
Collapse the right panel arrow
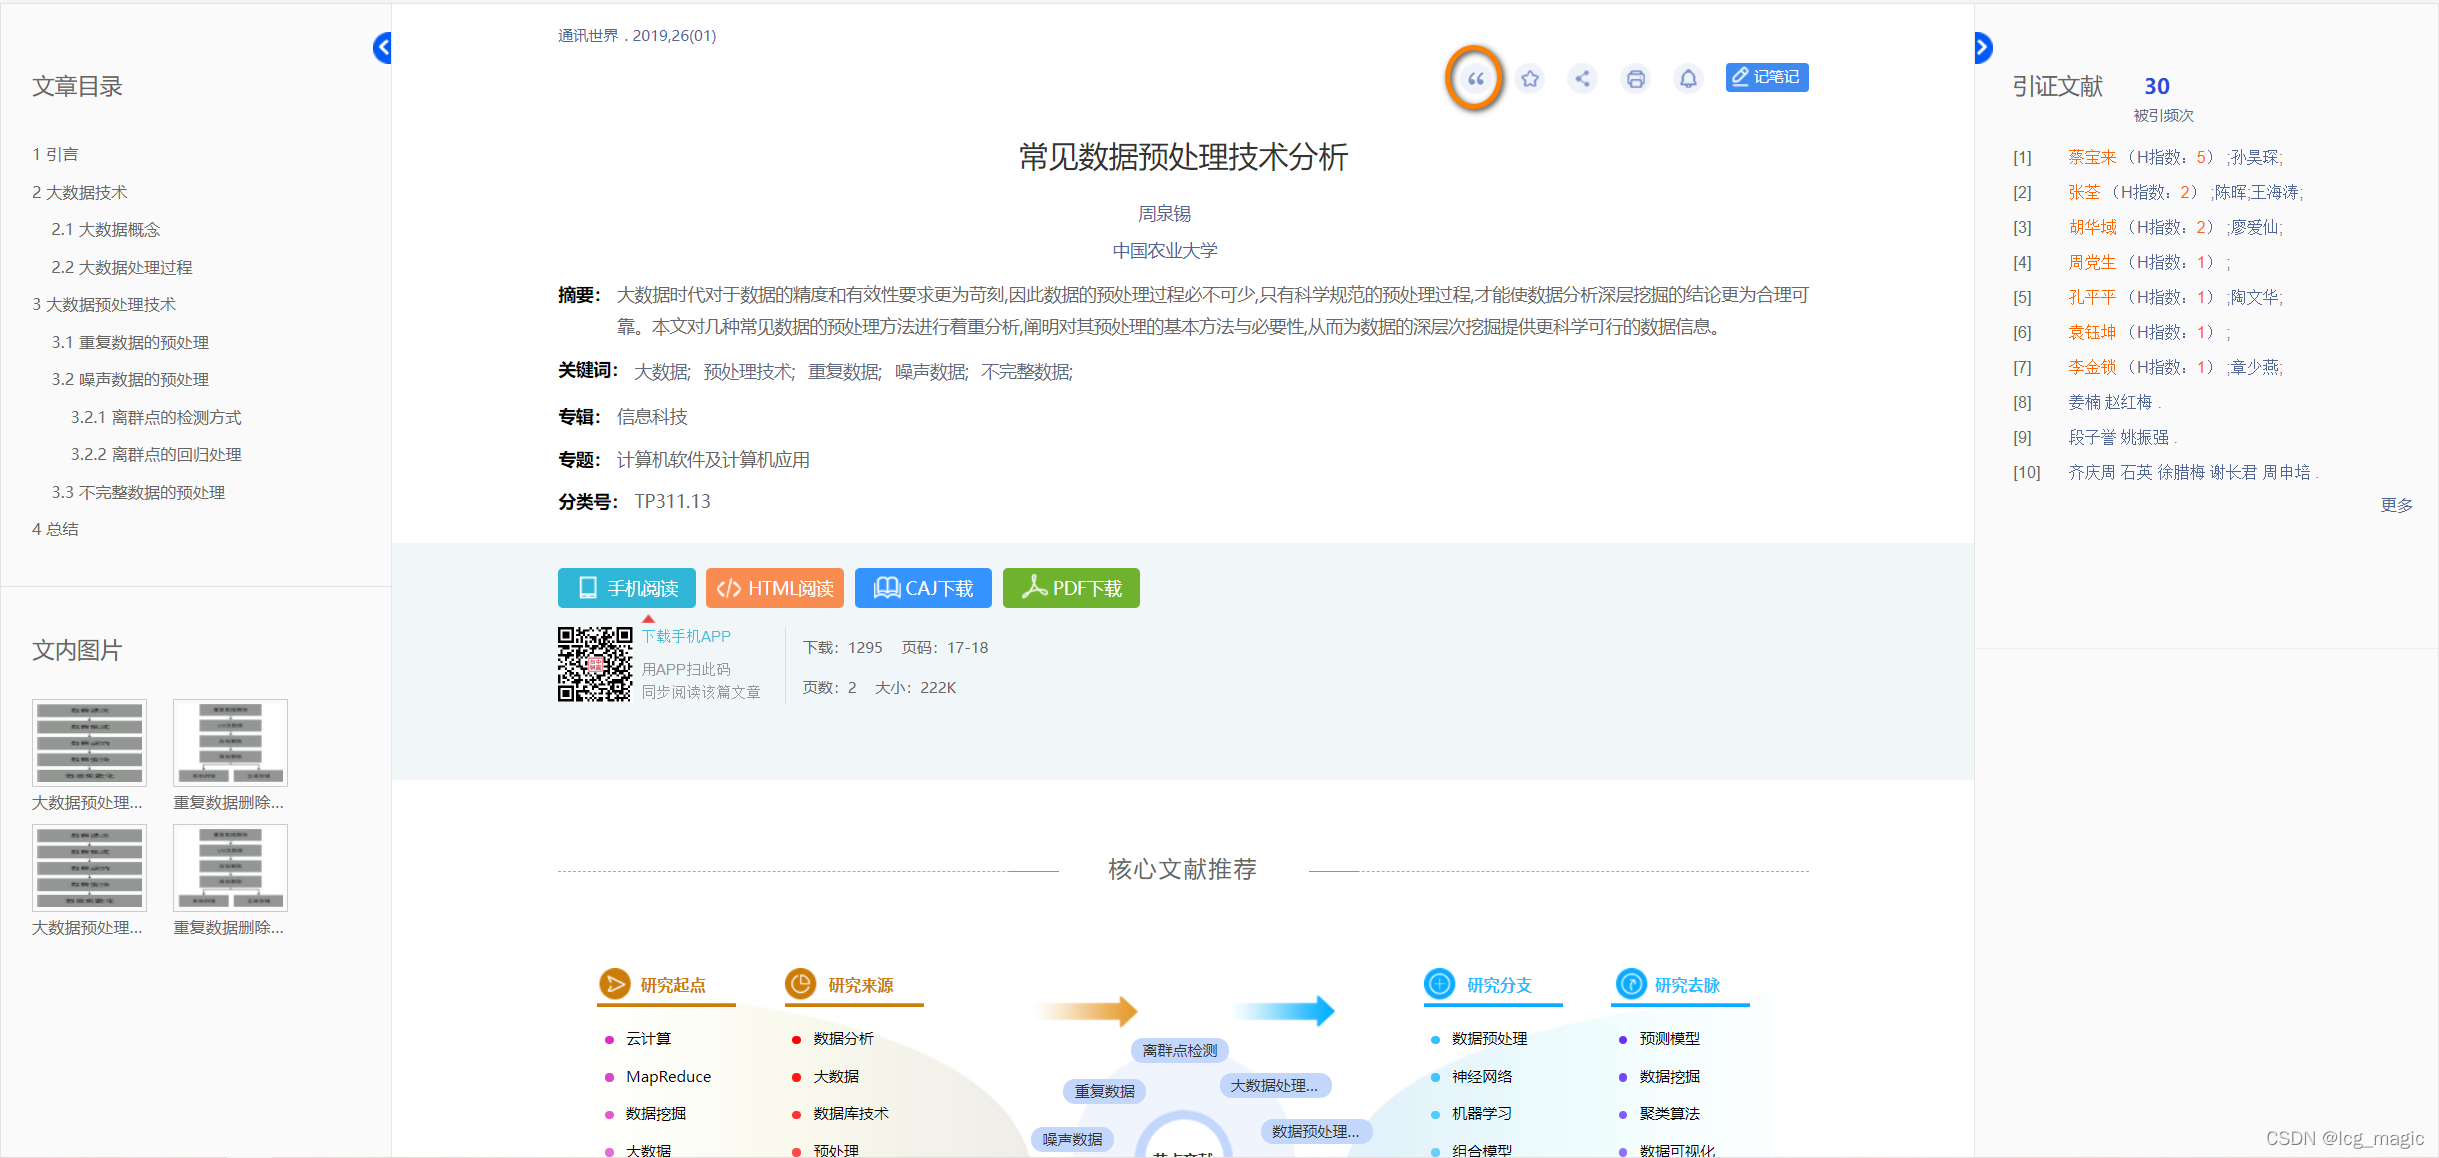point(1983,47)
